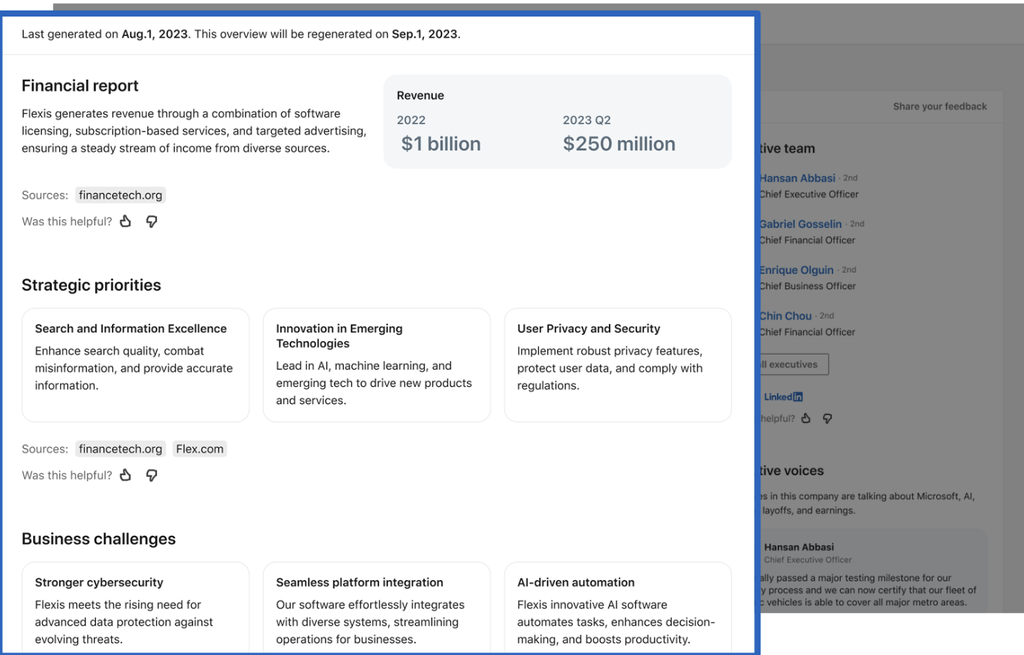Click the Sep.1, 2023 regeneration date
Viewport: 1024px width, 655px height.
pyautogui.click(x=424, y=34)
